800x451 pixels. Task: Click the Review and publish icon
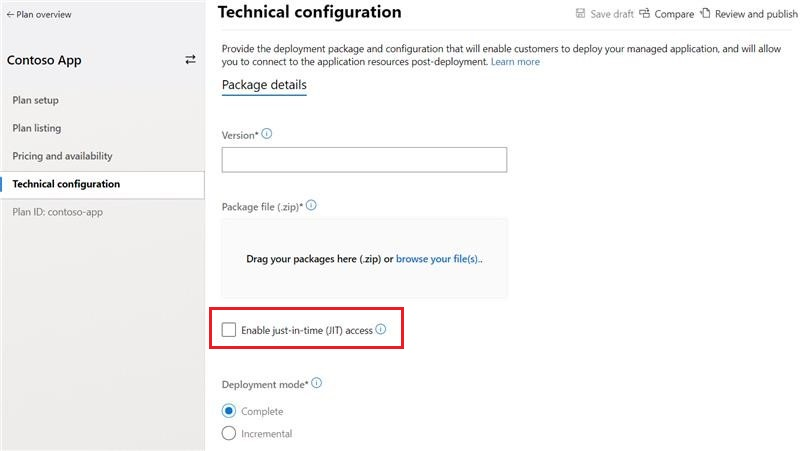click(x=705, y=14)
